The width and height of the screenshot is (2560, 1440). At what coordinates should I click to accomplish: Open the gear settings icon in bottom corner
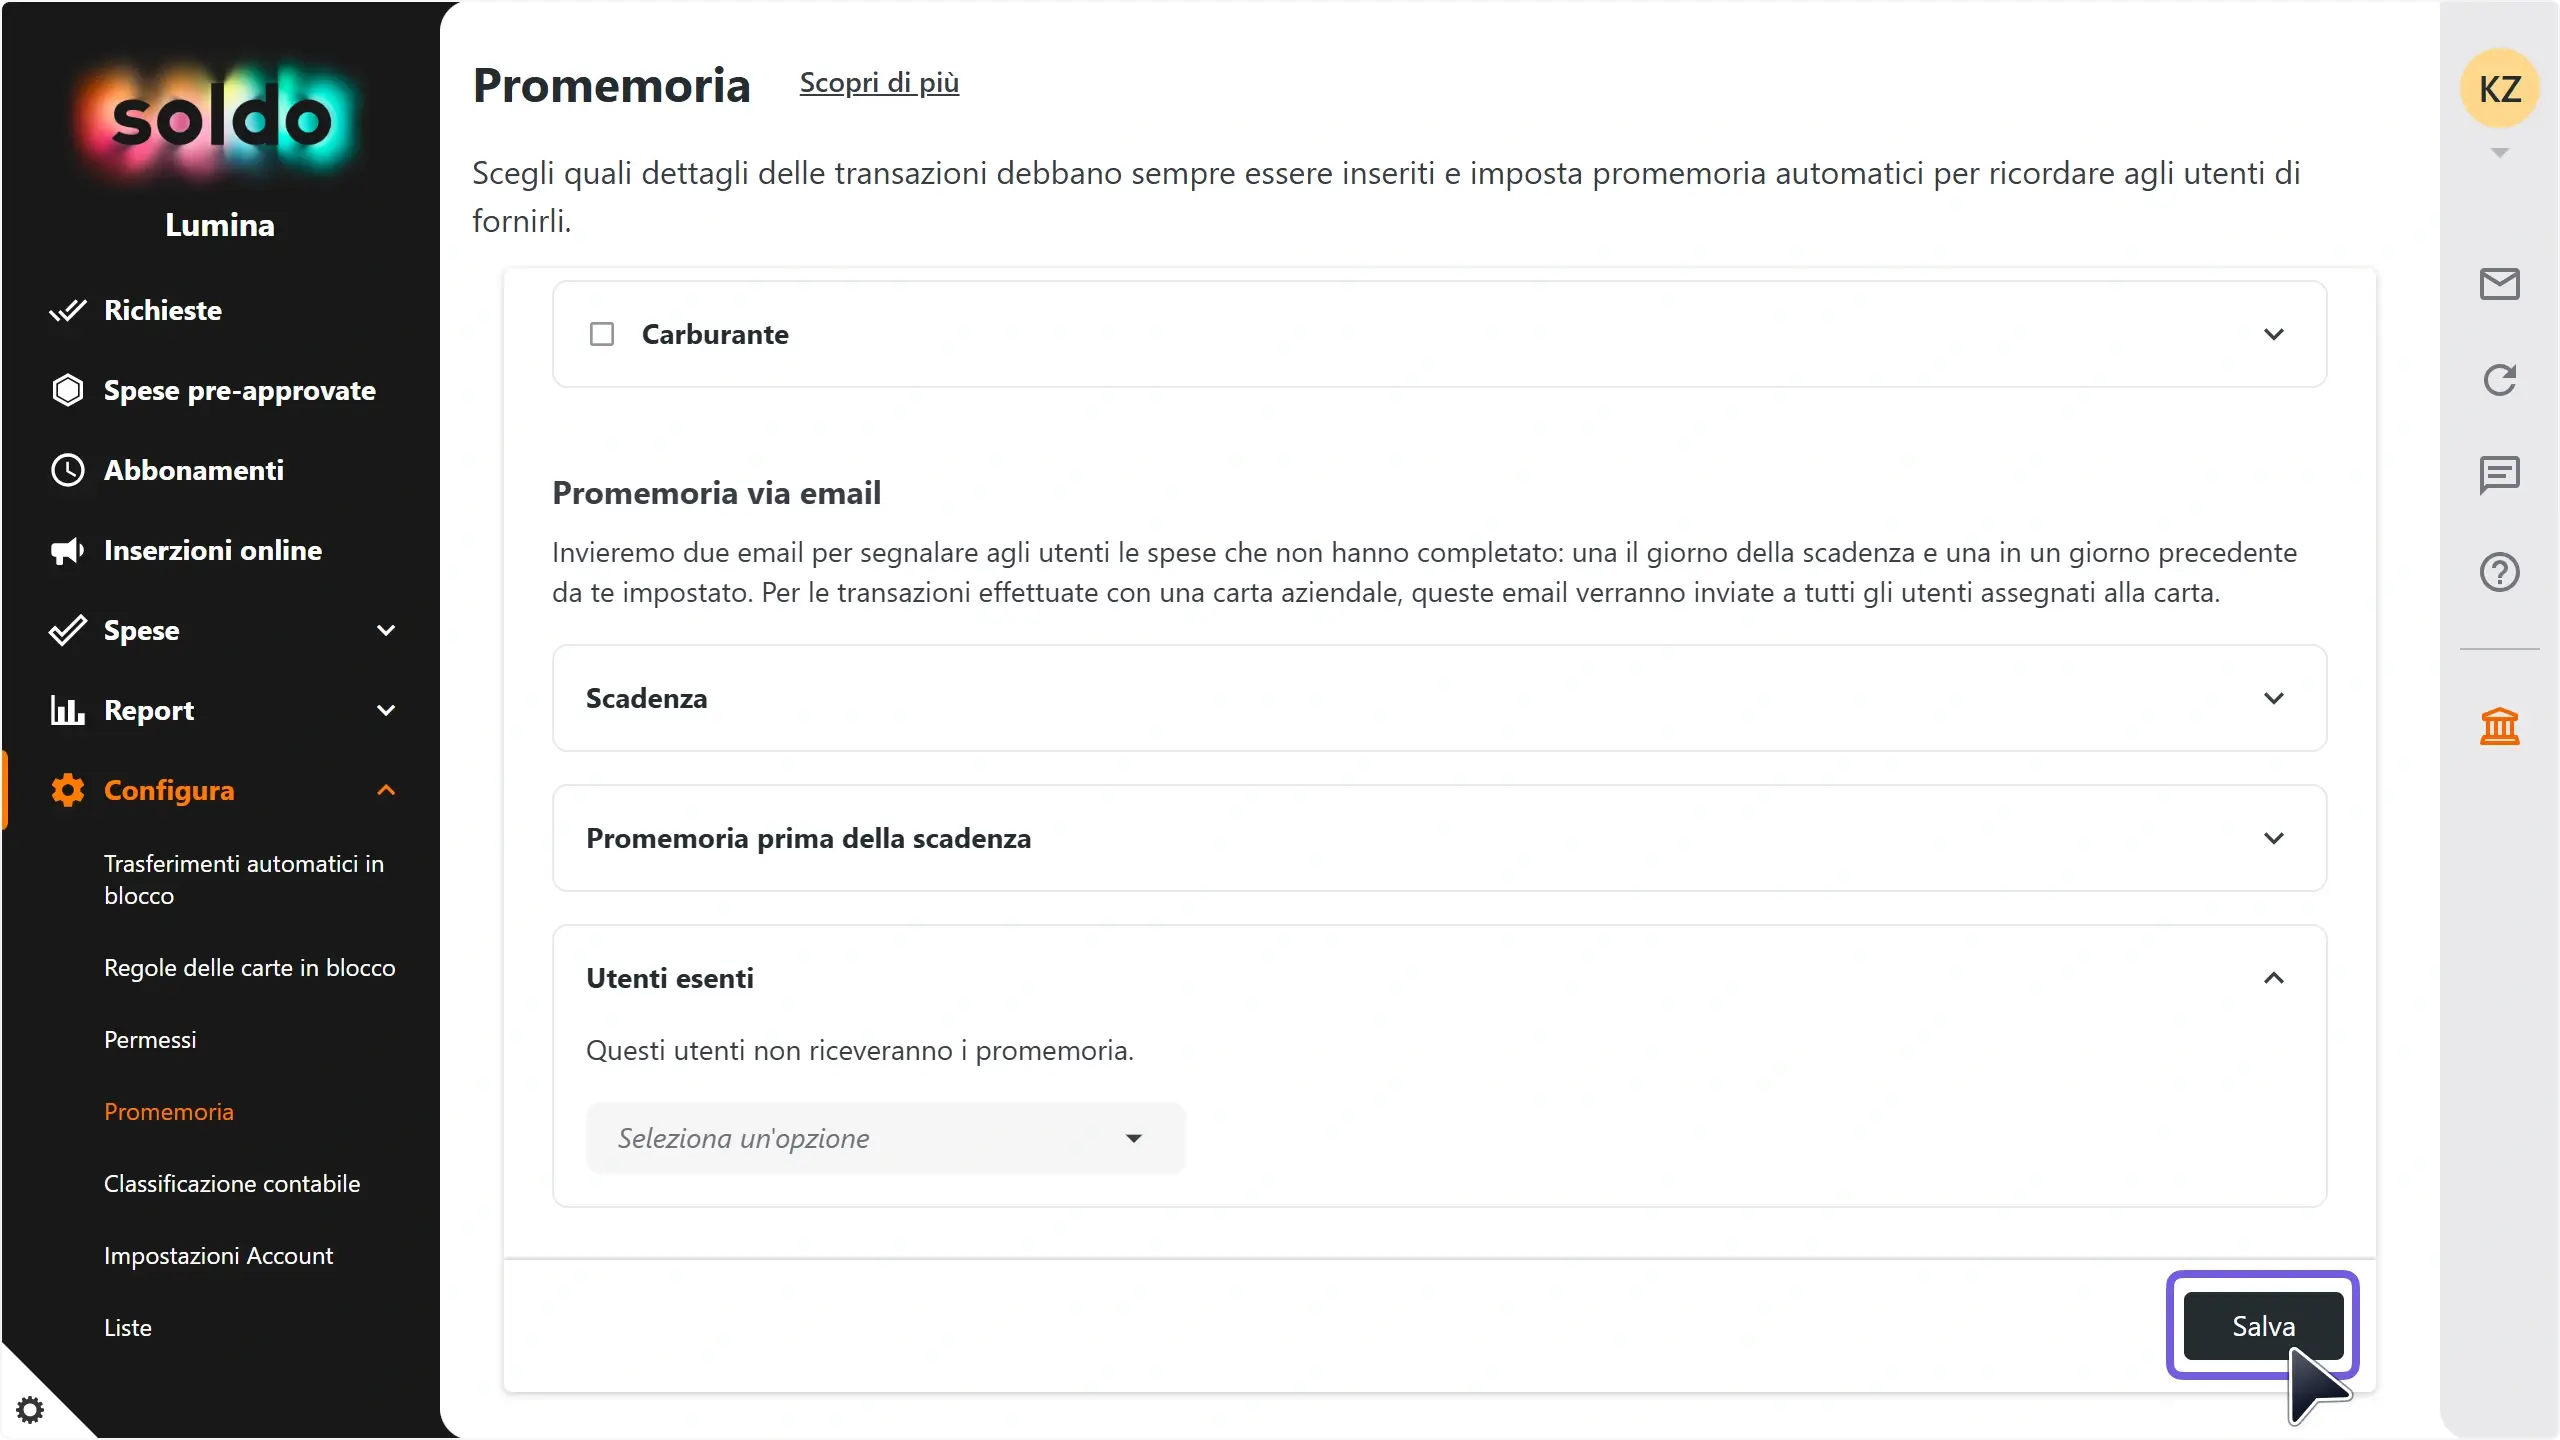30,1410
